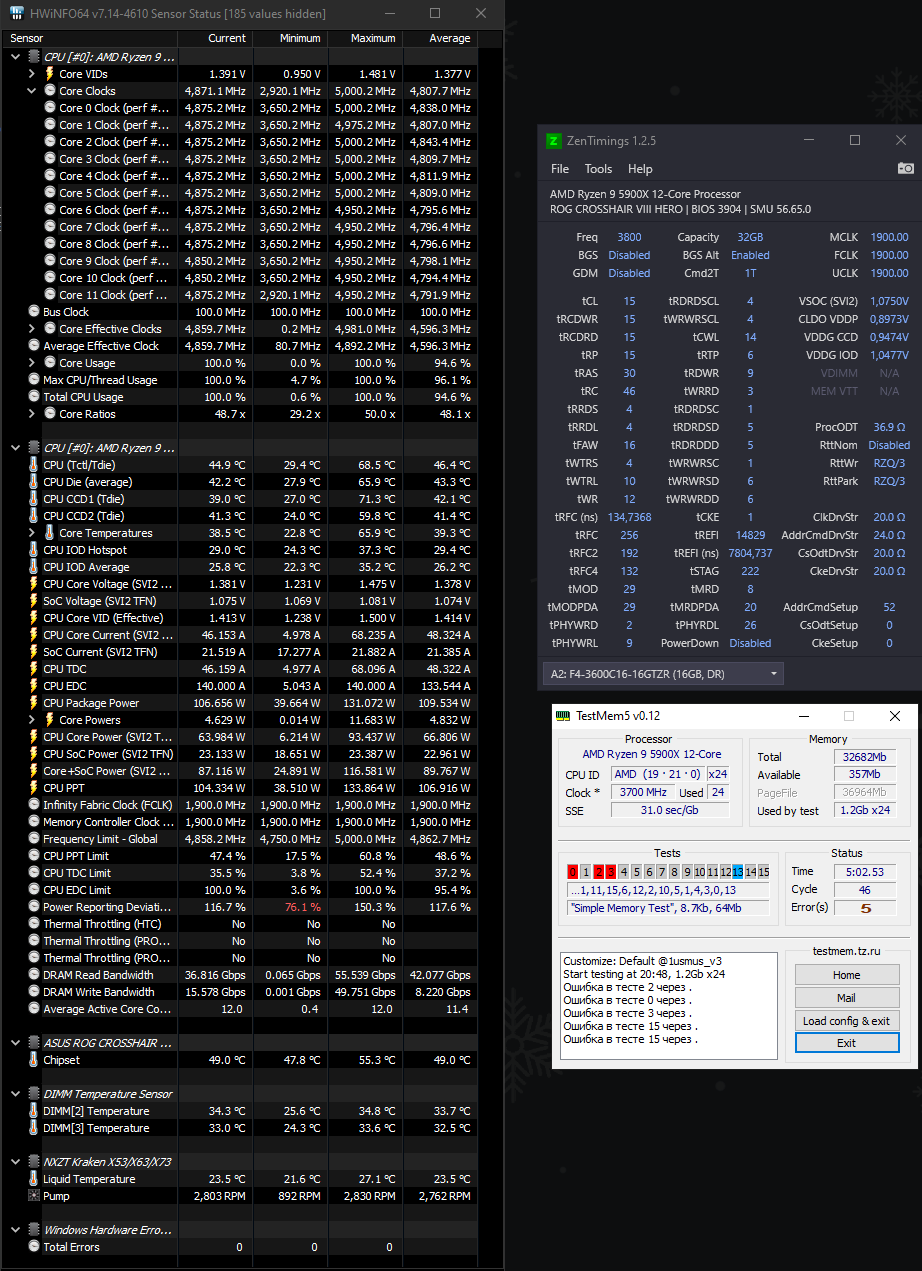The width and height of the screenshot is (922, 1271).
Task: Click the Exit button in TestMem5
Action: click(847, 1043)
